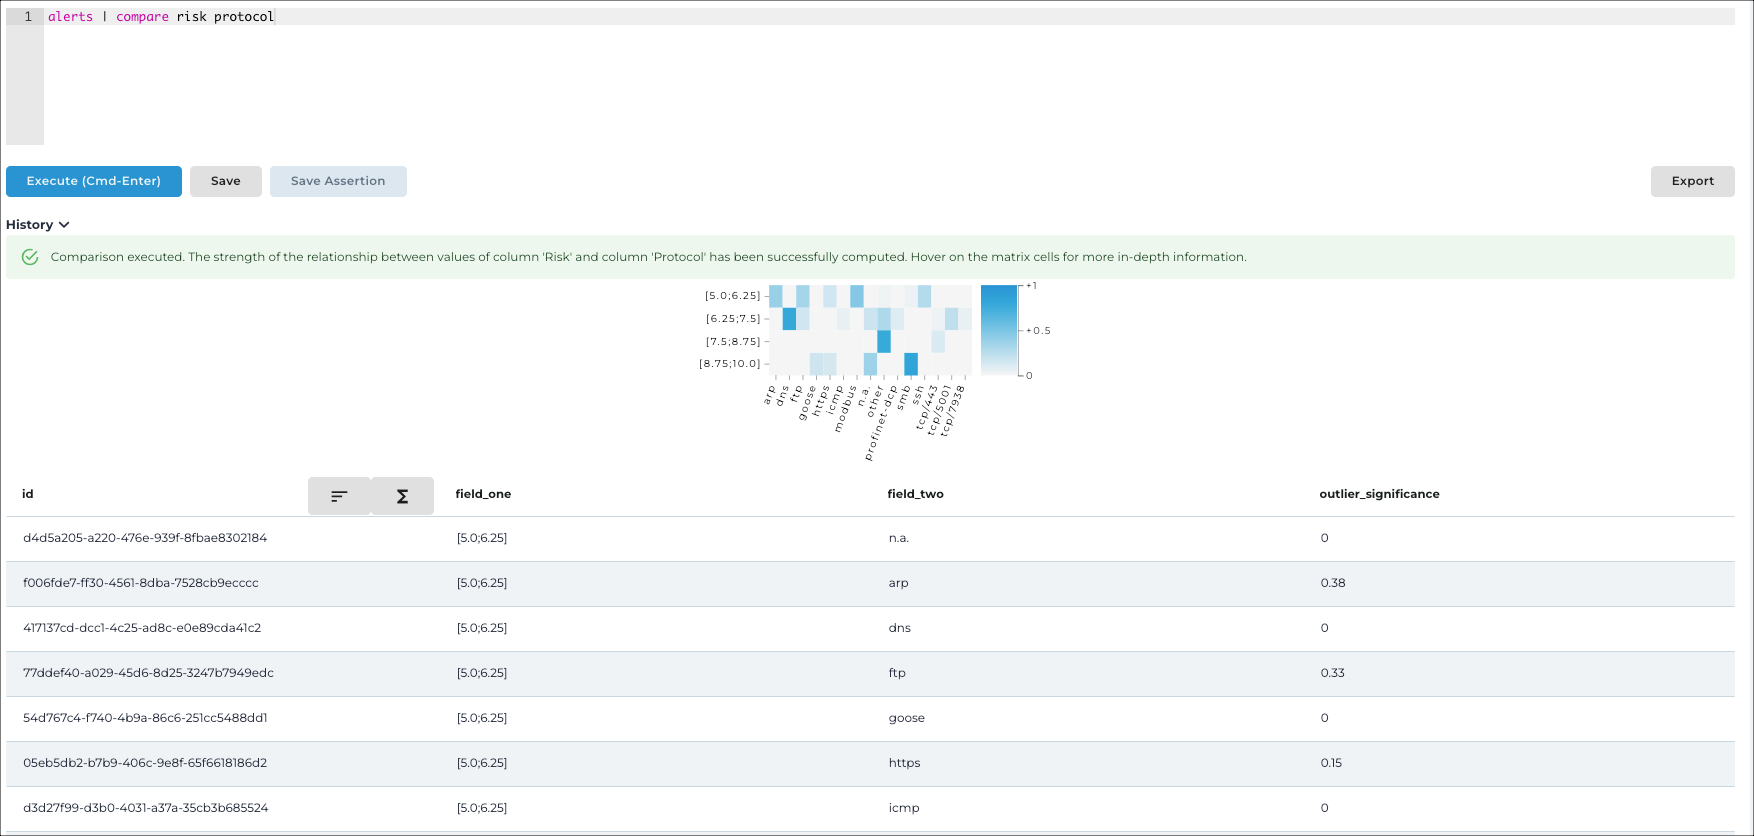Select the heatmap cell for [8.75;10.0] and smb
The image size is (1754, 836).
pos(911,364)
